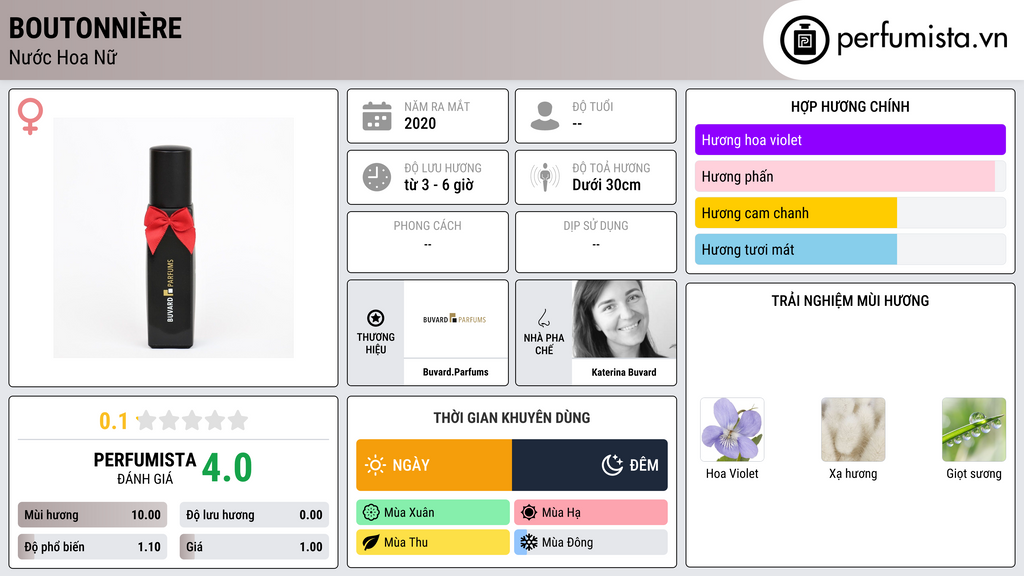Screen dimensions: 1024x576
Task: Open the Giọt sương note image
Action: tap(974, 430)
